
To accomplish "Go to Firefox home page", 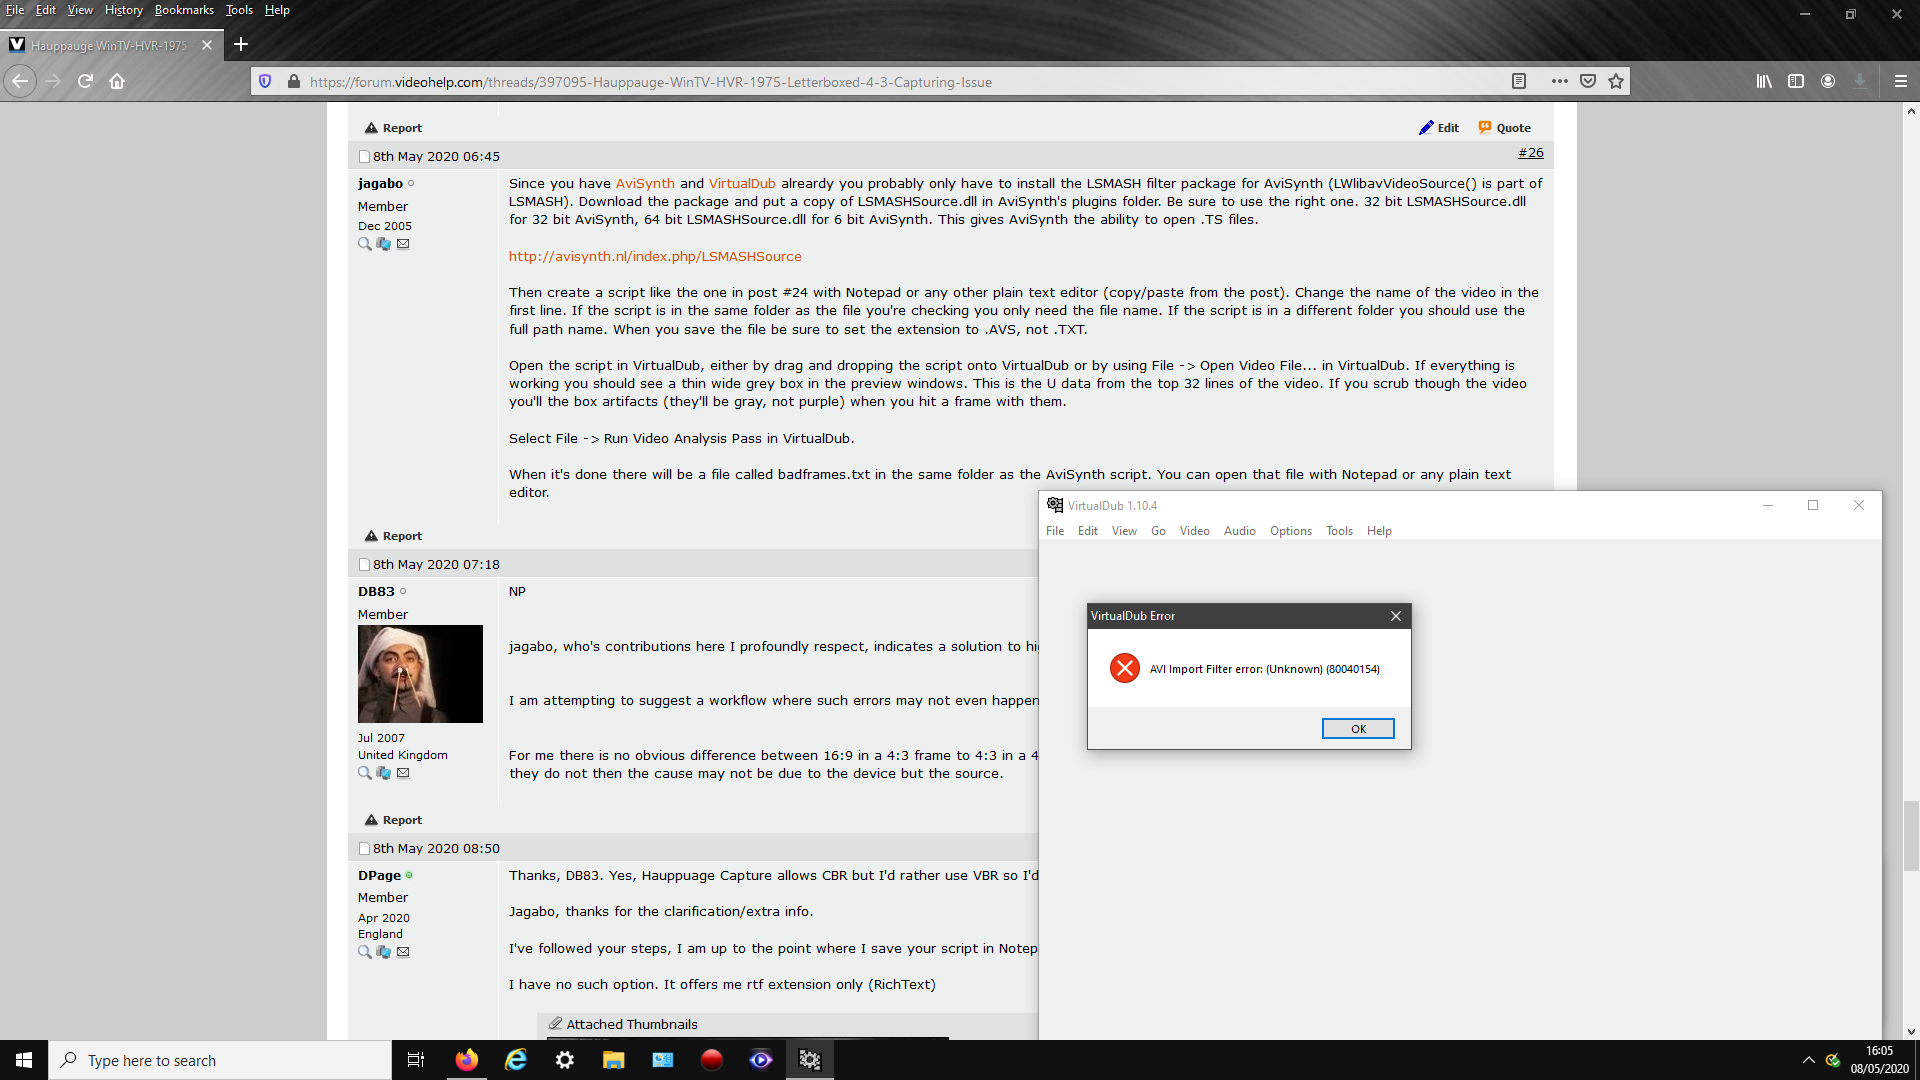I will [x=117, y=81].
